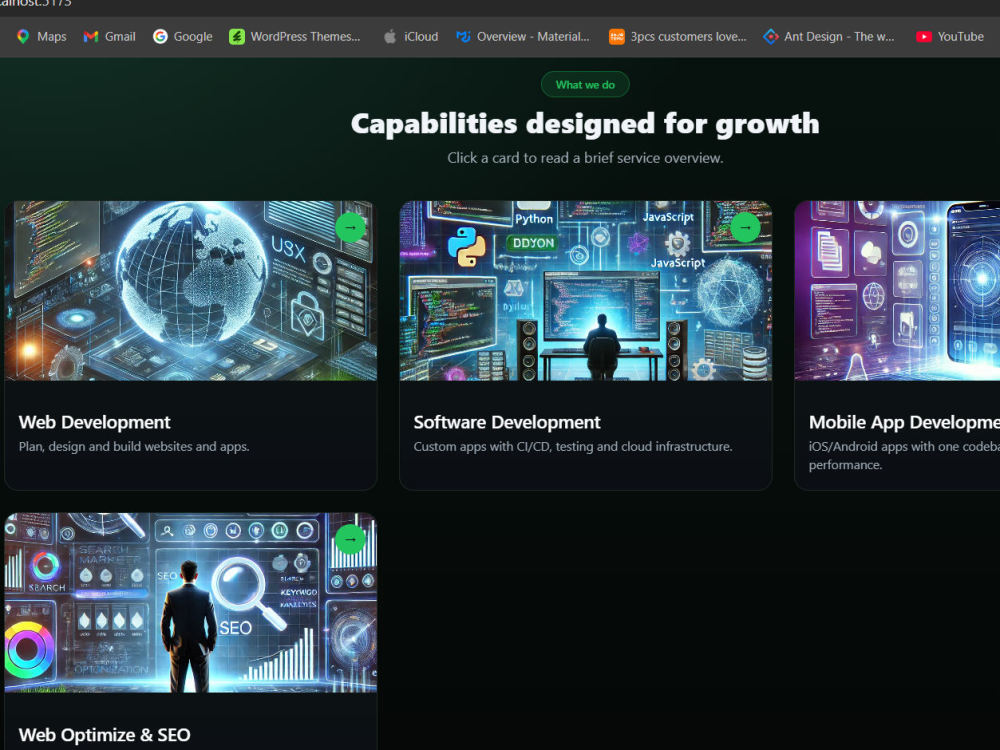Click the 'What we do' pill badge
Viewport: 1000px width, 750px height.
(585, 84)
